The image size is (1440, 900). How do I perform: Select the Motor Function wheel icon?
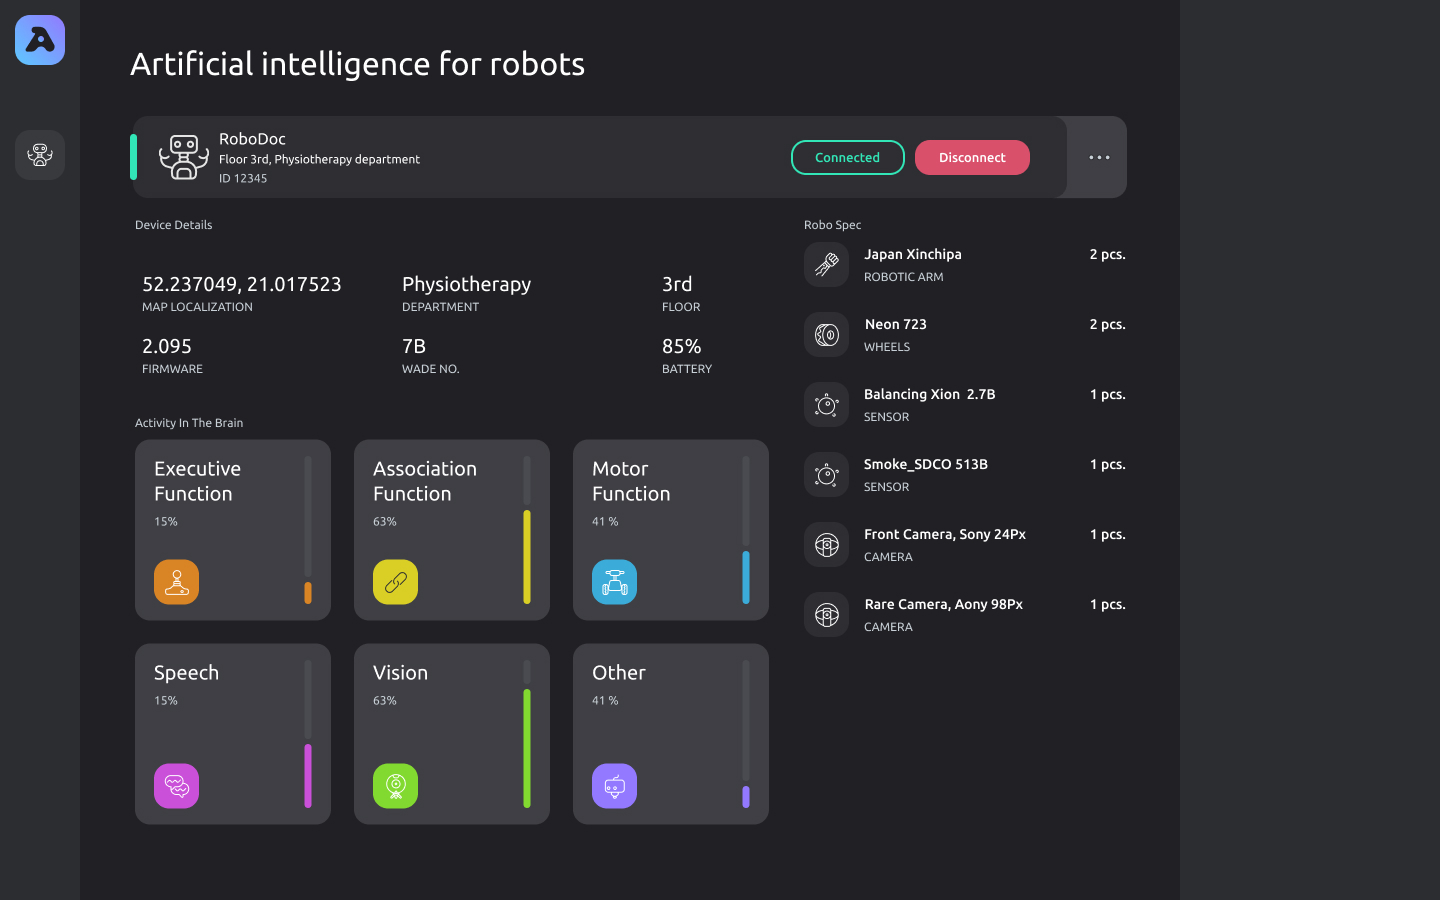click(614, 581)
